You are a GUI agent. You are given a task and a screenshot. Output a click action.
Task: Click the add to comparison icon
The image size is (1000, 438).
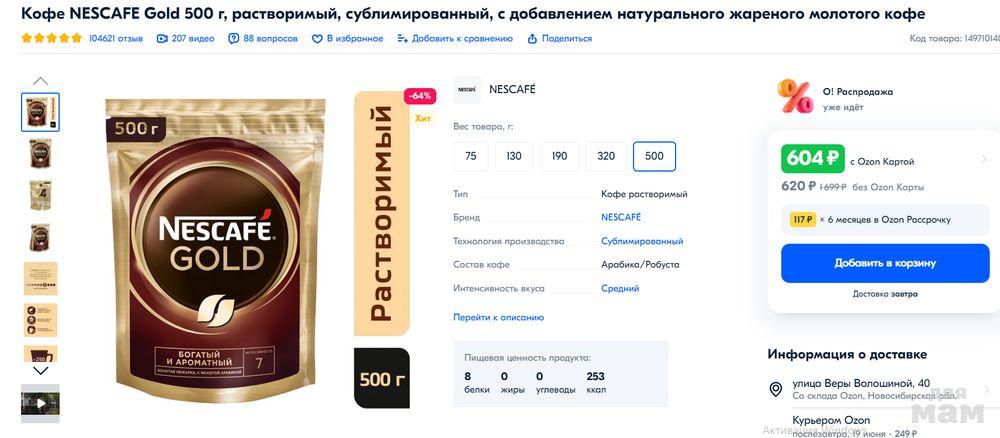click(x=402, y=39)
